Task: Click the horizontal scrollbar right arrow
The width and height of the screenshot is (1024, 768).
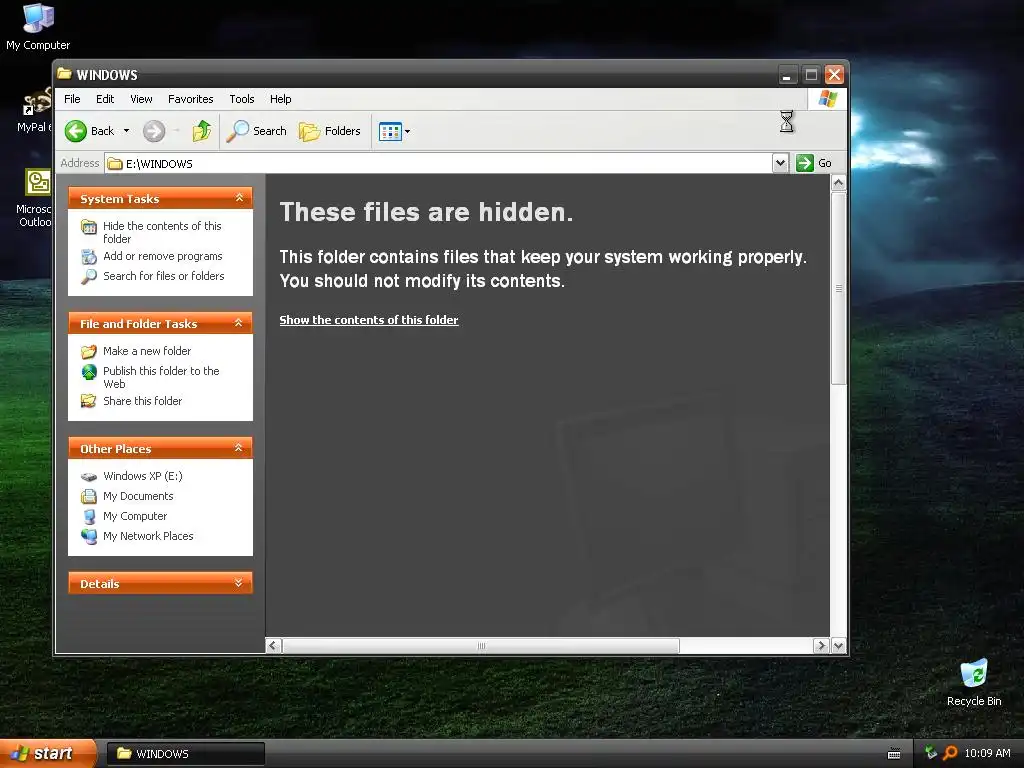Action: point(822,646)
